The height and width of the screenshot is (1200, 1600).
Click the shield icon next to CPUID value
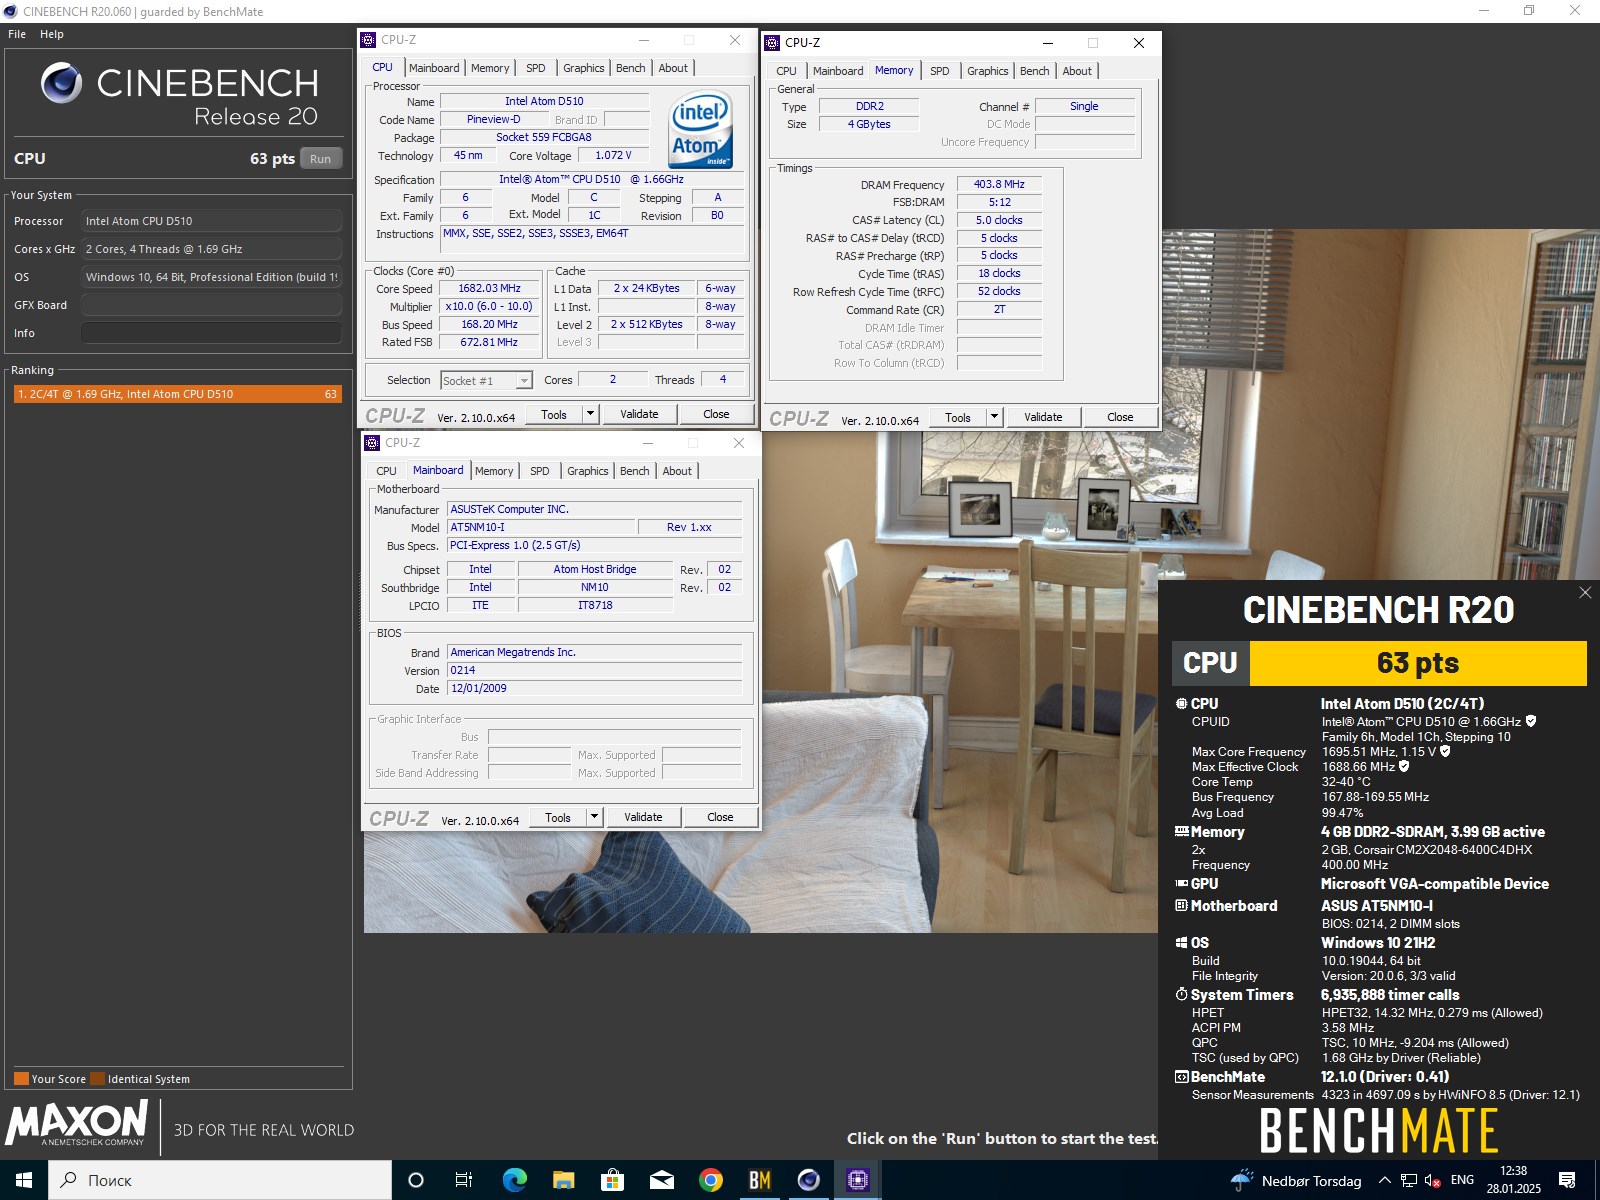point(1531,721)
